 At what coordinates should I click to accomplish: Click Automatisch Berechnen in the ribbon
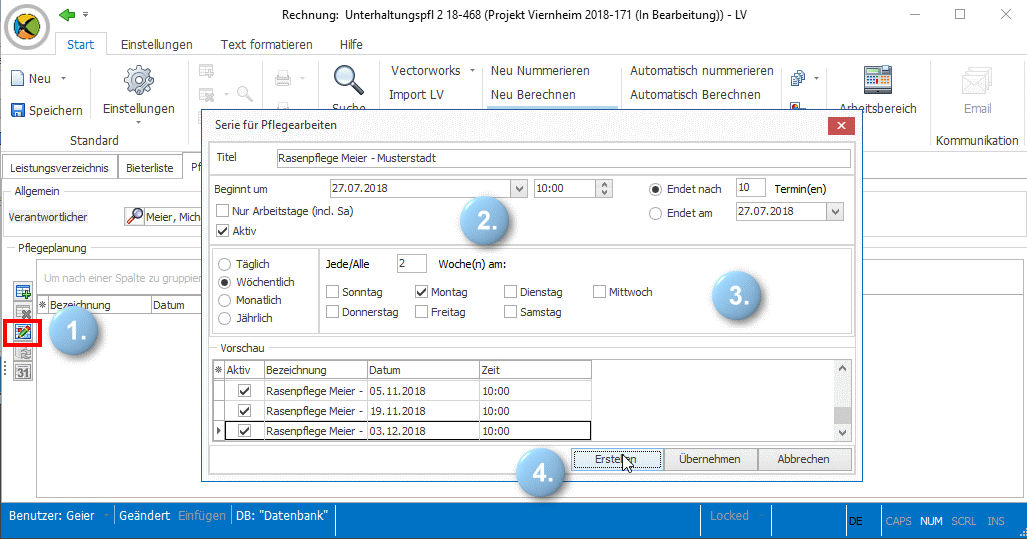tap(696, 94)
